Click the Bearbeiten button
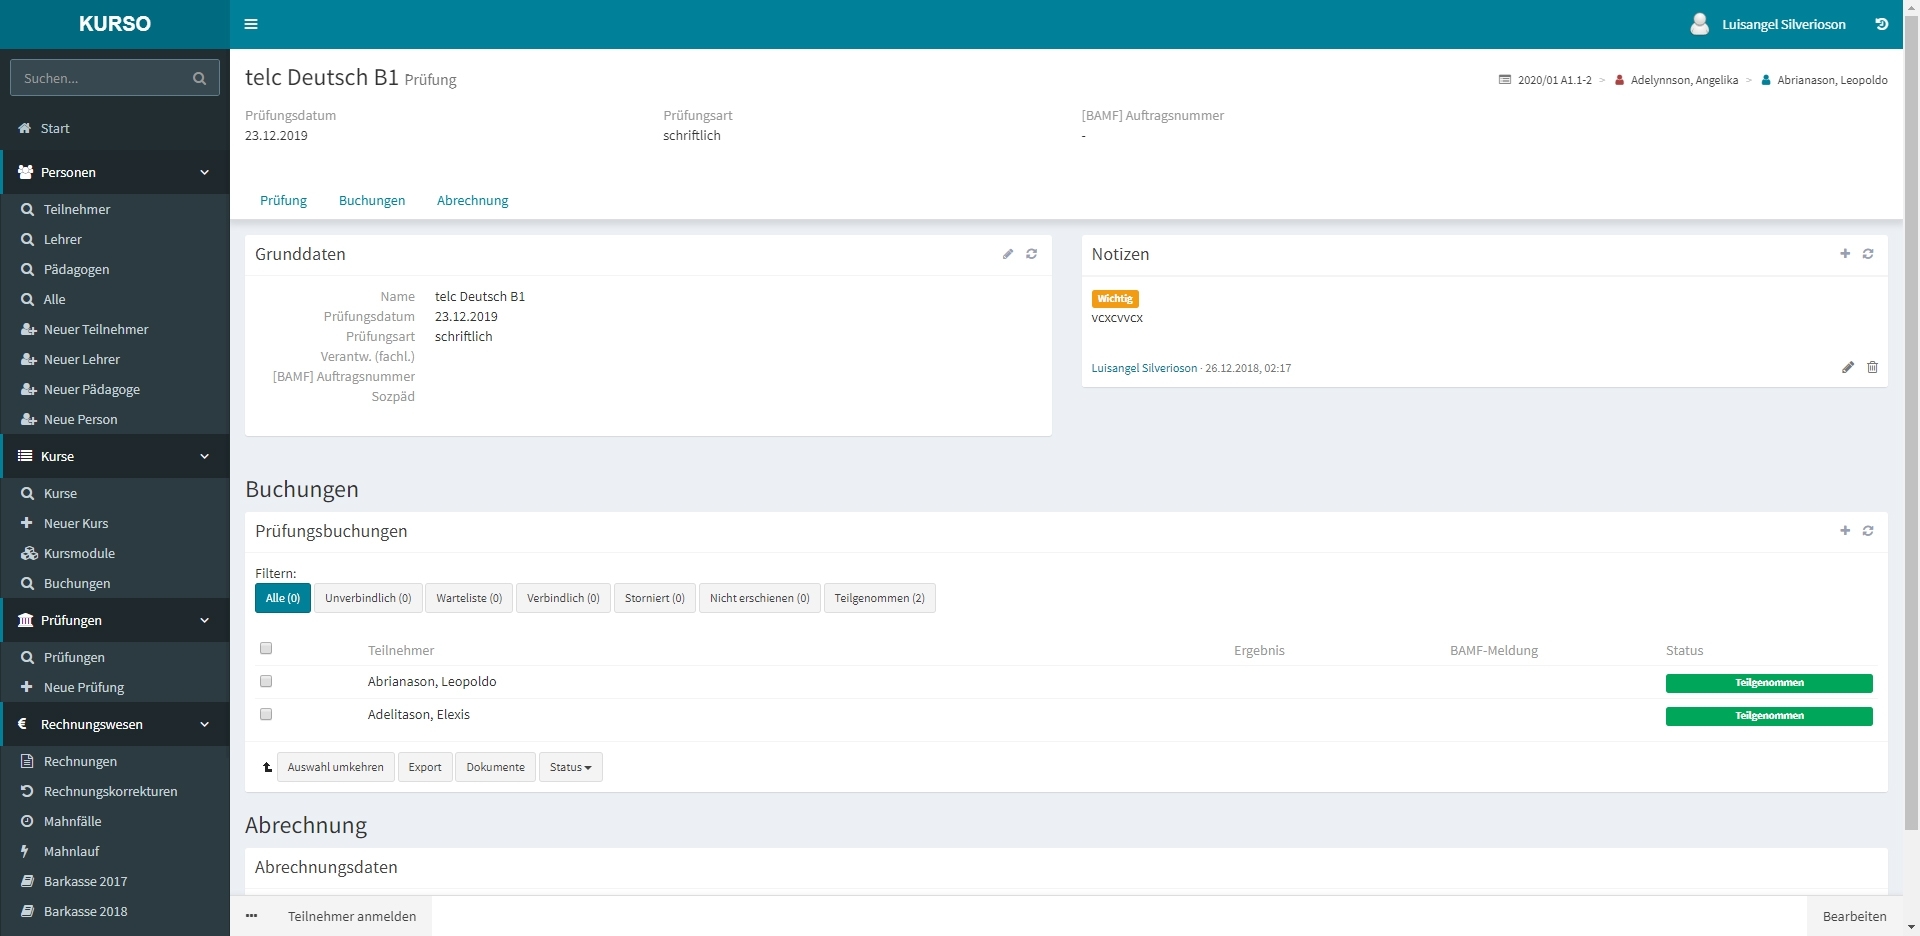The width and height of the screenshot is (1920, 936). [x=1855, y=916]
